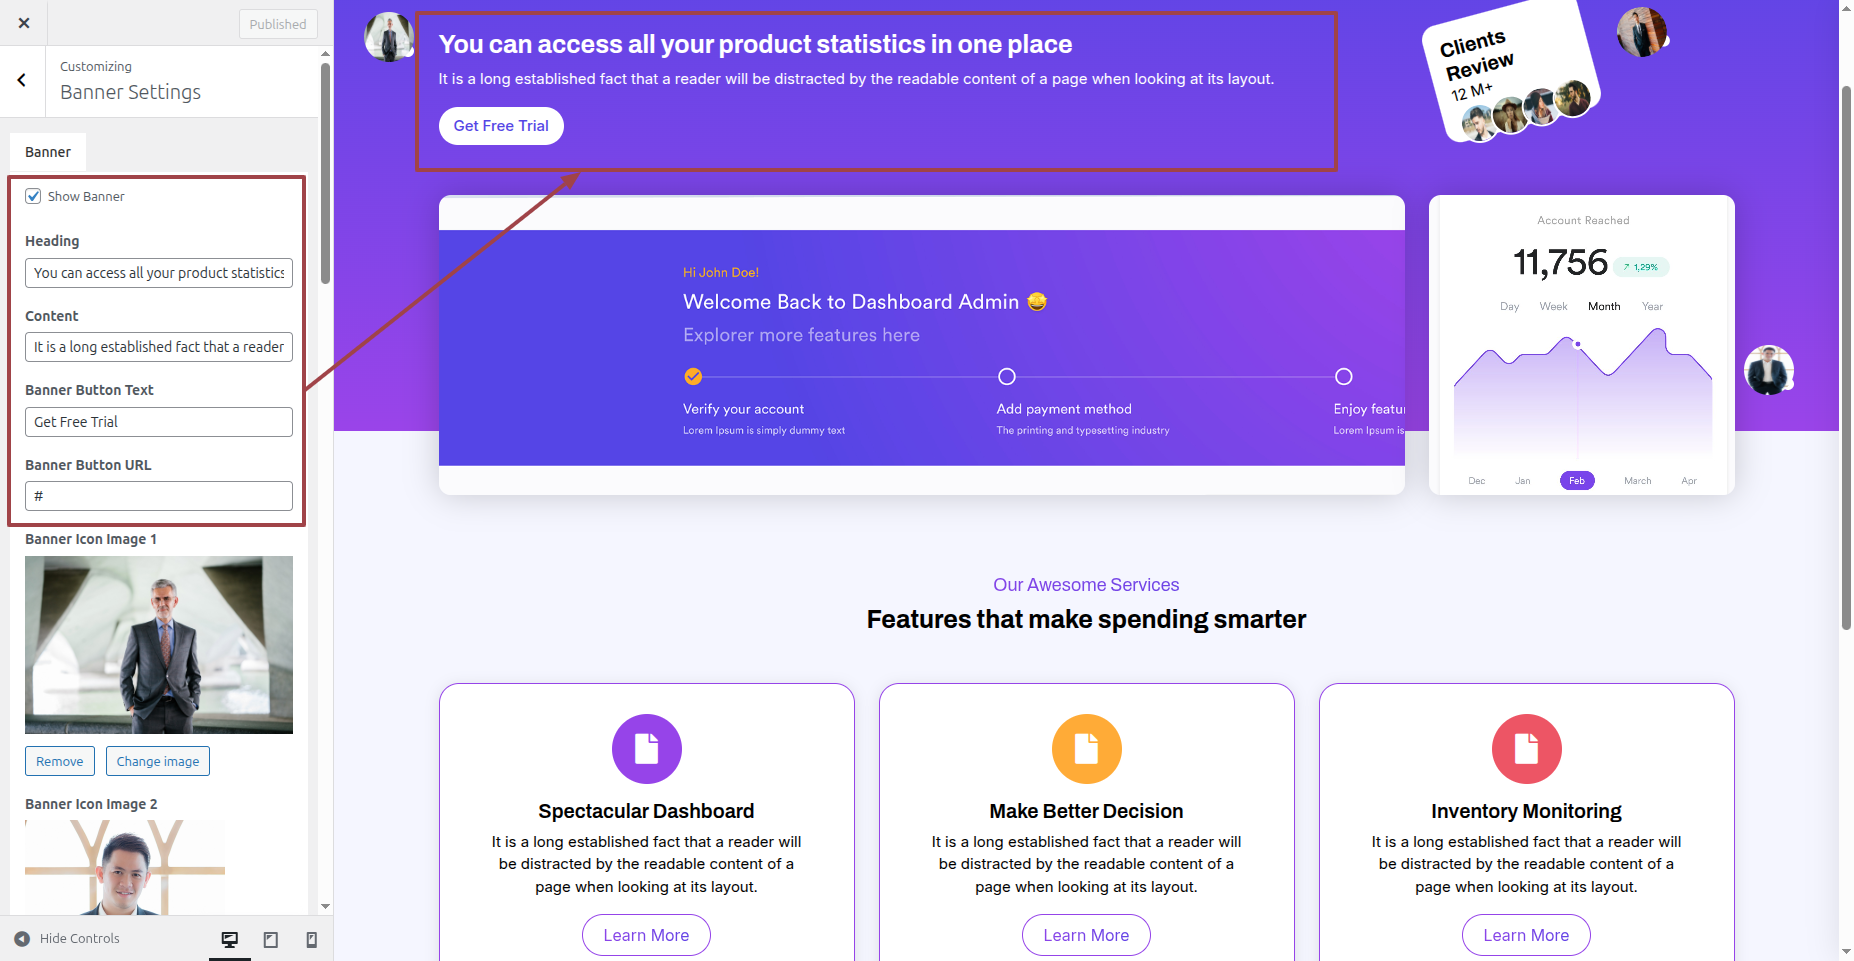Remove Banner Icon Image 1
The image size is (1854, 961).
coord(60,761)
